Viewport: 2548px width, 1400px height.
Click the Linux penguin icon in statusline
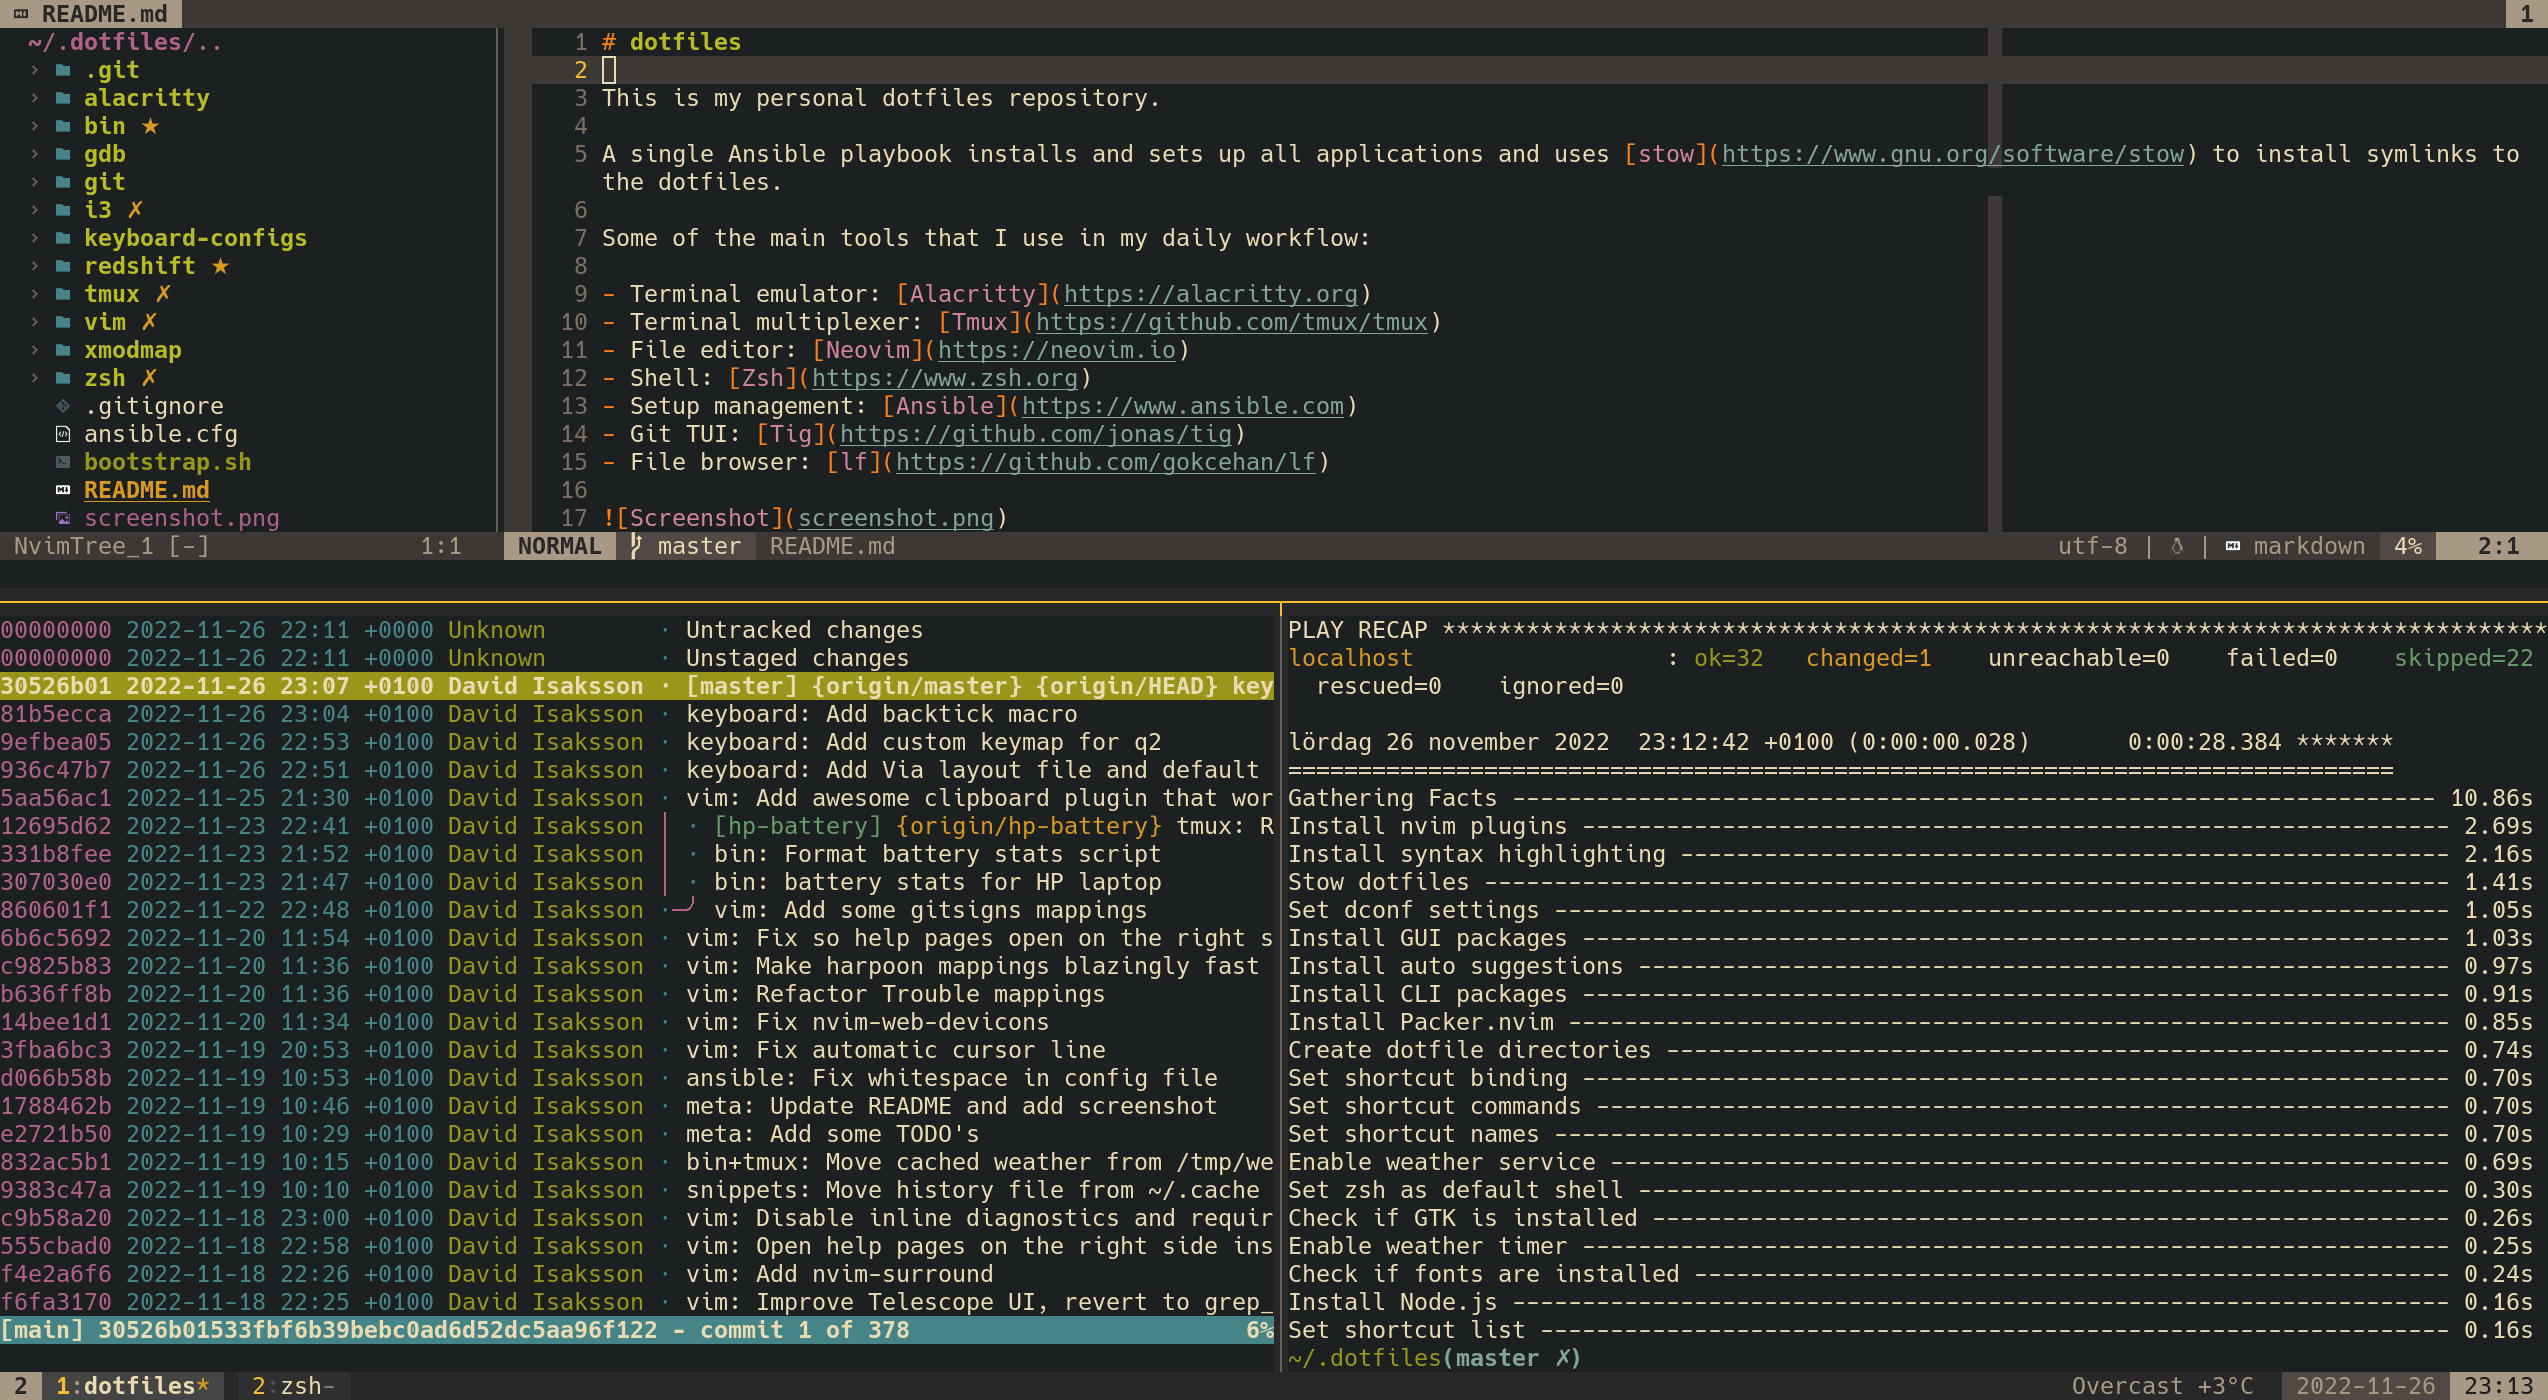pyautogui.click(x=2177, y=546)
